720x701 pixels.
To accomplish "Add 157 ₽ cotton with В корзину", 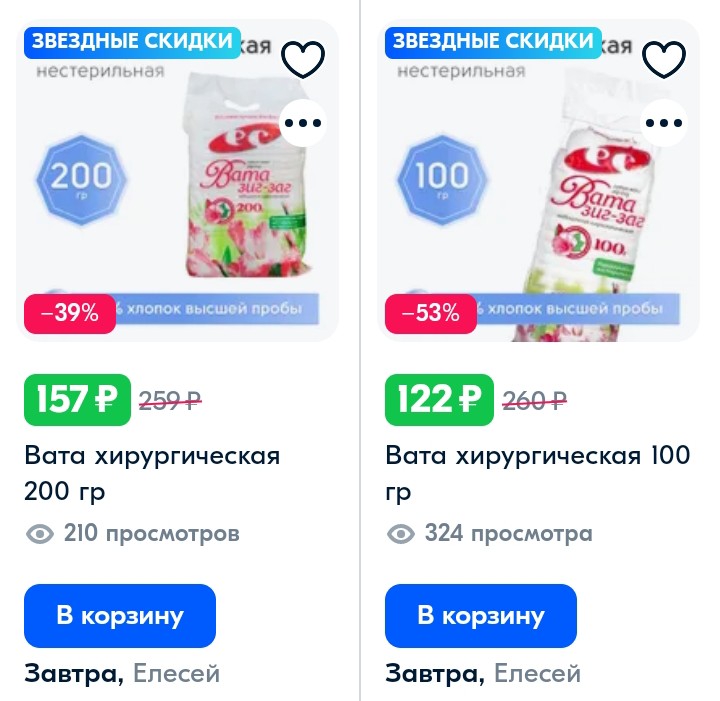I will (120, 616).
